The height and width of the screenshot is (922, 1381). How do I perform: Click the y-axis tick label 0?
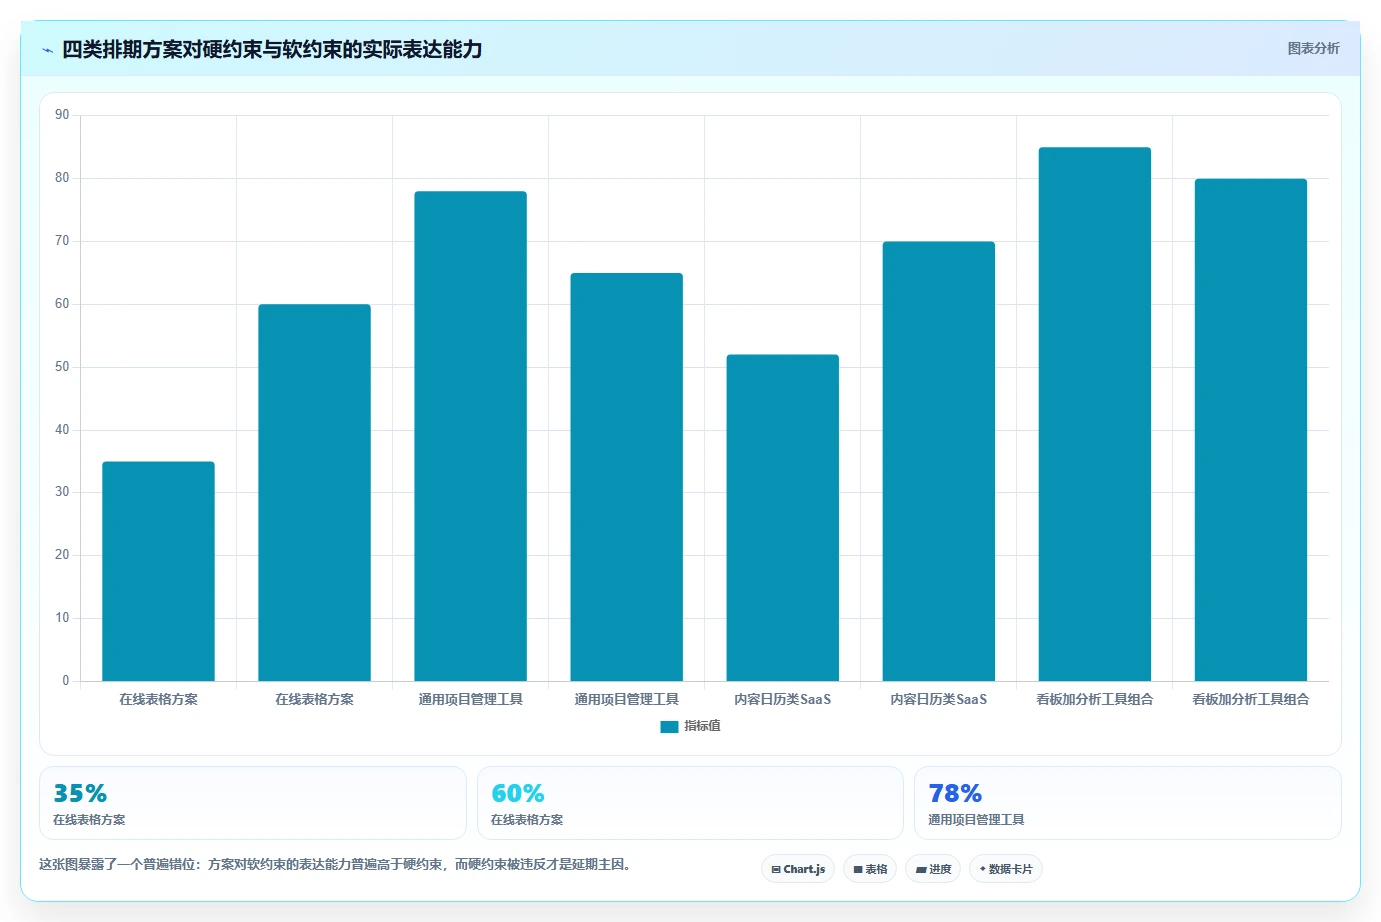coord(66,681)
